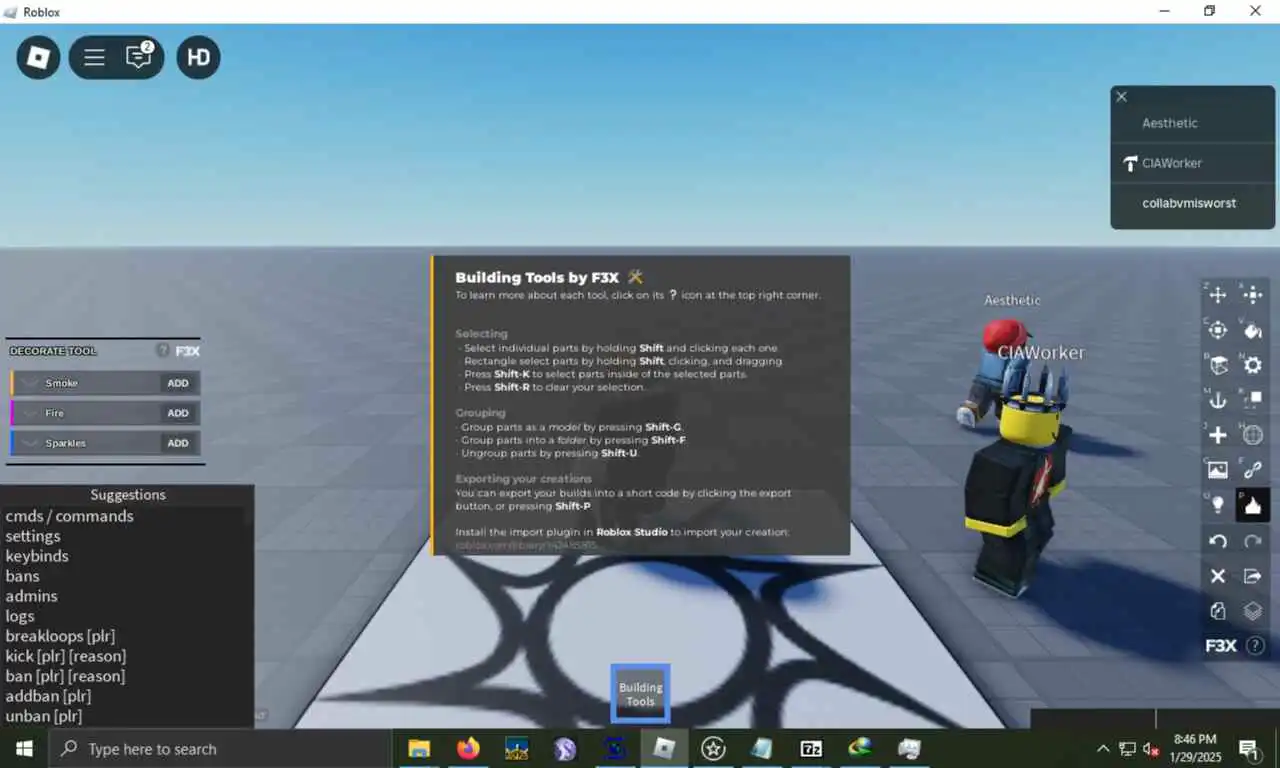This screenshot has width=1280, height=768.
Task: Select the F3X Collision tool
Action: [1252, 400]
